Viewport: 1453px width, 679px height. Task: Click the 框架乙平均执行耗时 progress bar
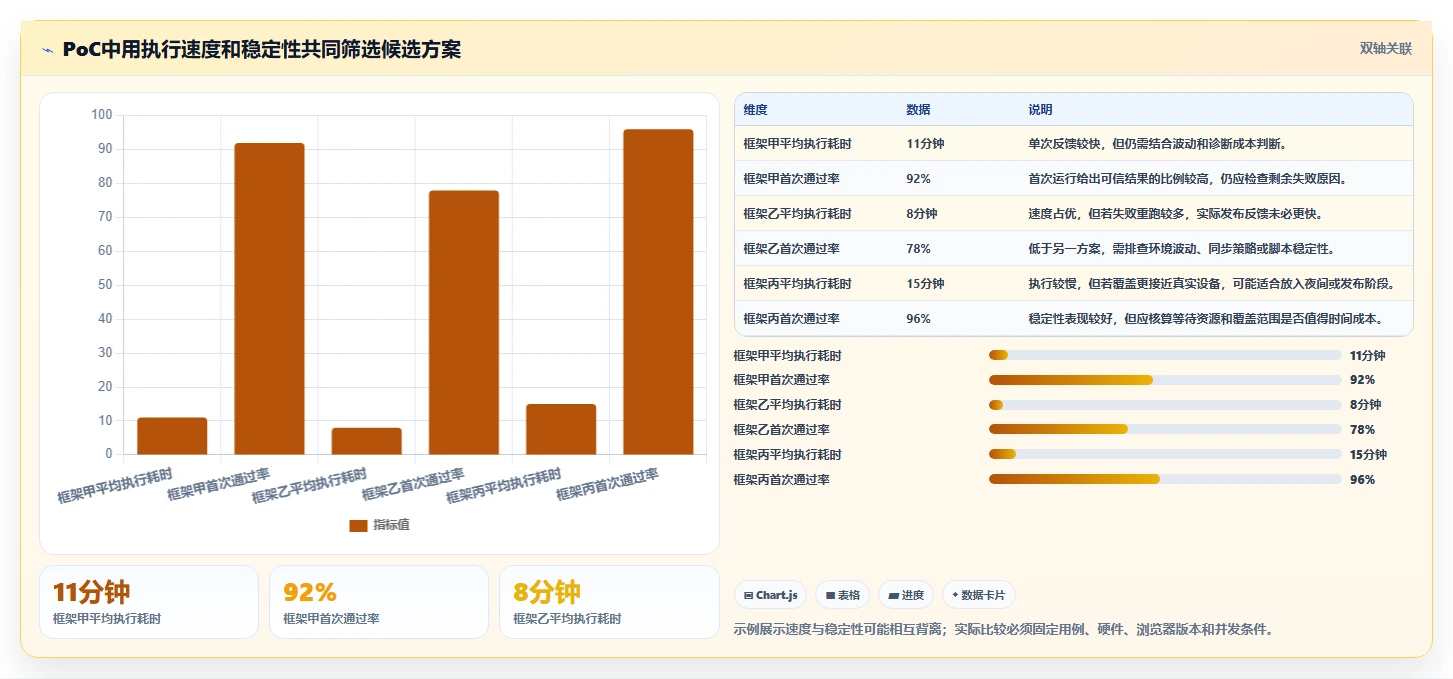[1165, 405]
